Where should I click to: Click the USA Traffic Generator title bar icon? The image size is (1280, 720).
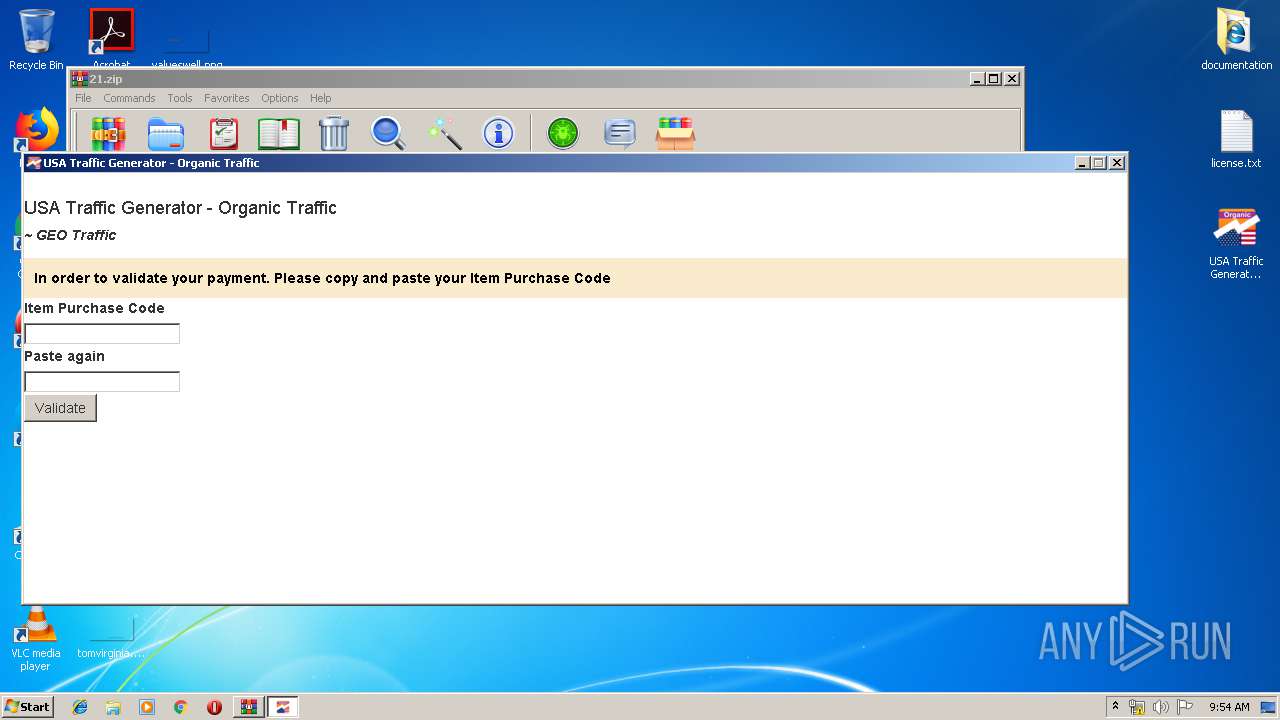pos(33,163)
